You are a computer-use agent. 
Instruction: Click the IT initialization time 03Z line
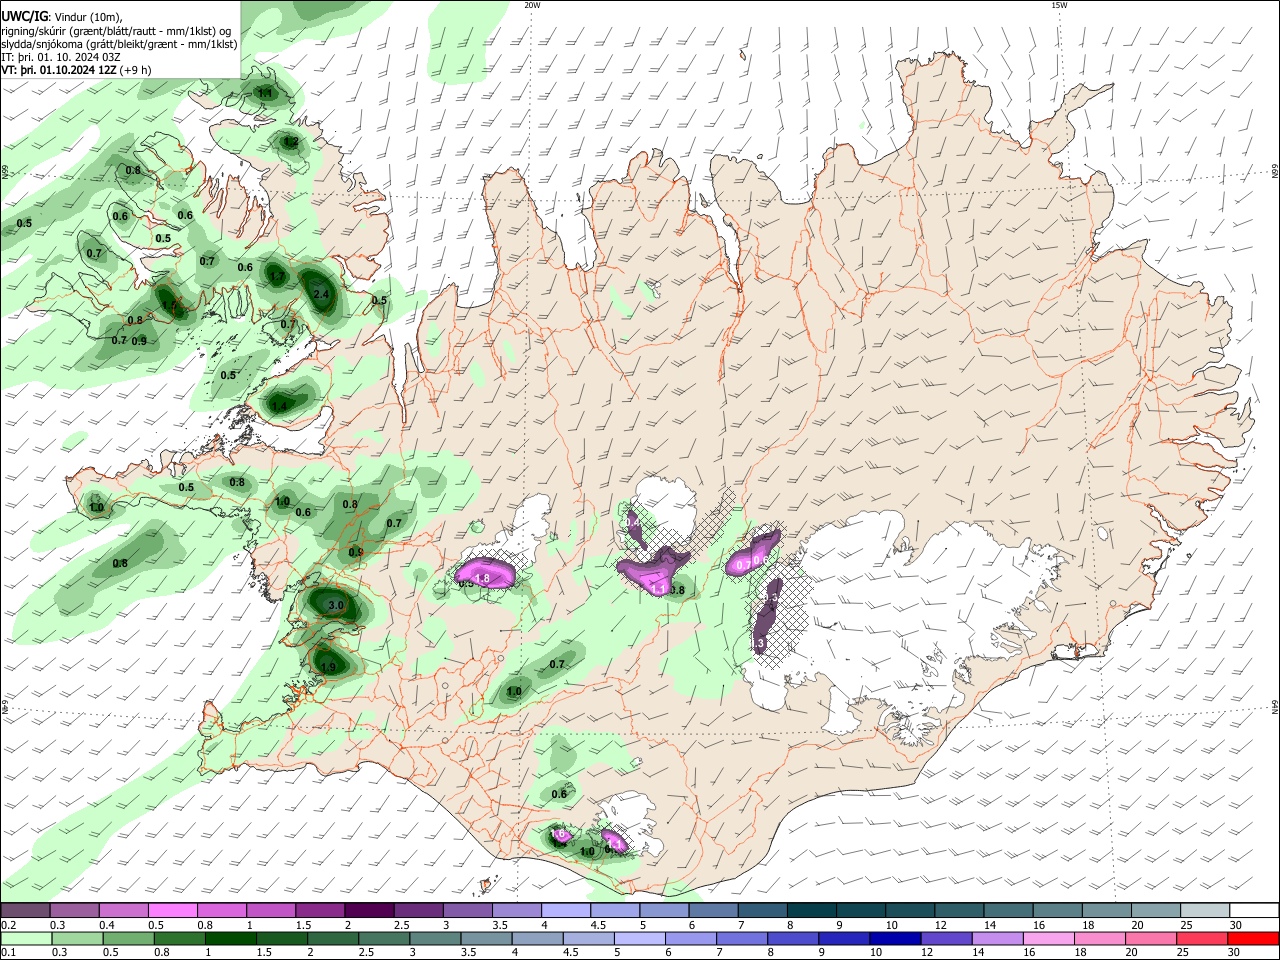click(x=61, y=57)
